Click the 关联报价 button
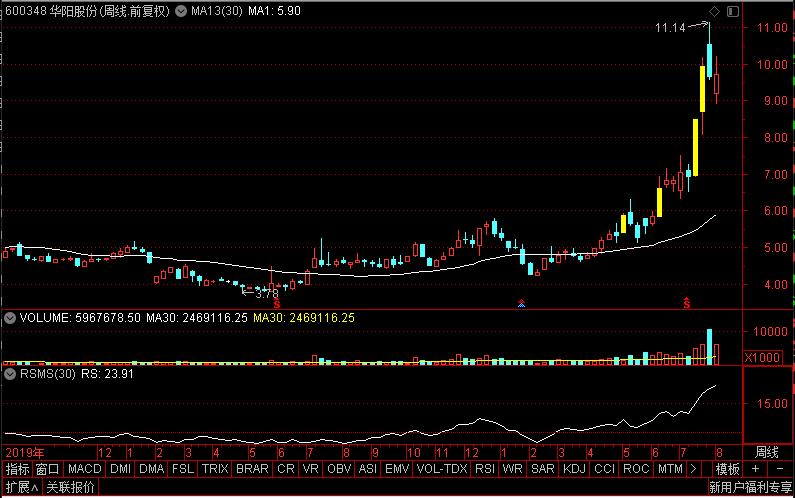The image size is (795, 498). tap(70, 488)
